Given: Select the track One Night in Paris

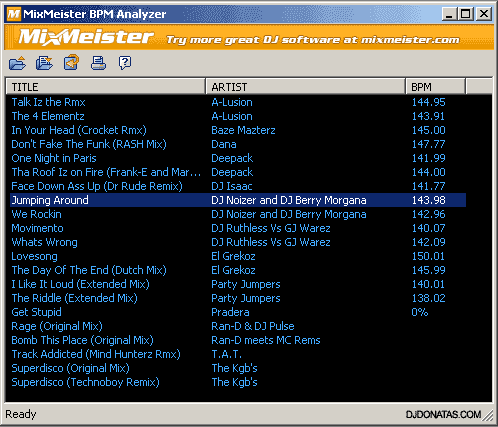Looking at the screenshot, I should [x=238, y=158].
